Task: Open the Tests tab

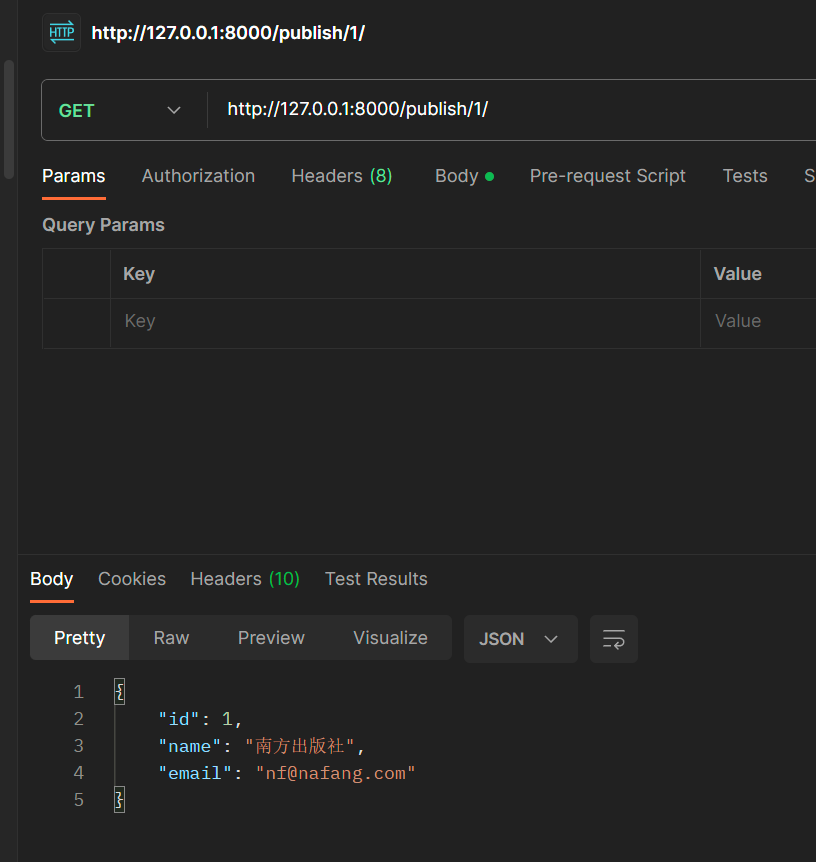Action: pos(744,175)
